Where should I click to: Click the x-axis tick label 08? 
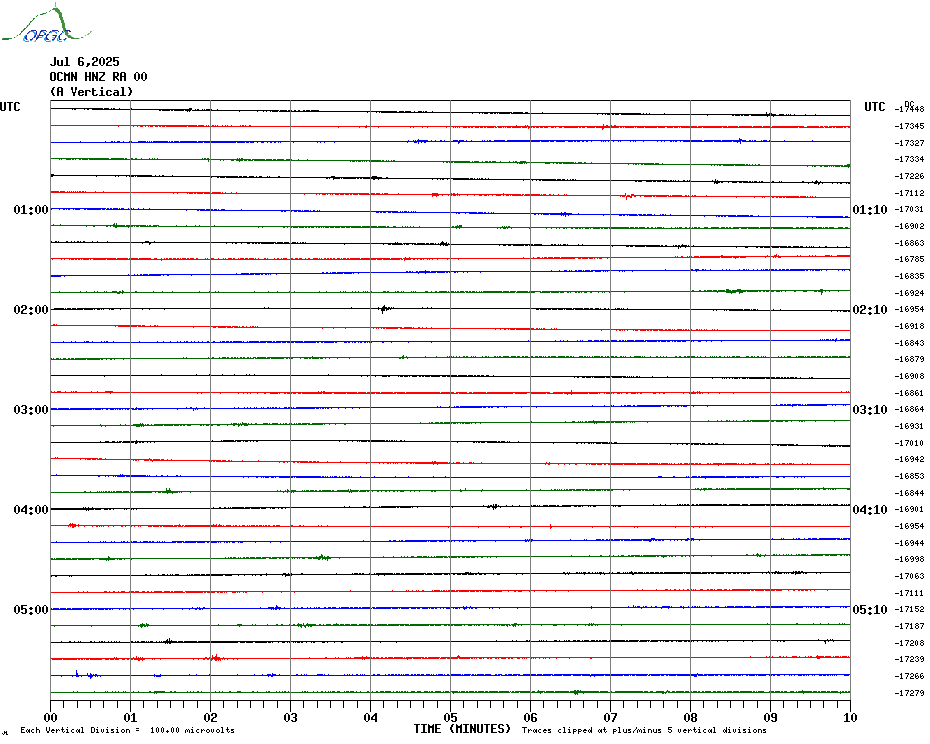tap(690, 718)
